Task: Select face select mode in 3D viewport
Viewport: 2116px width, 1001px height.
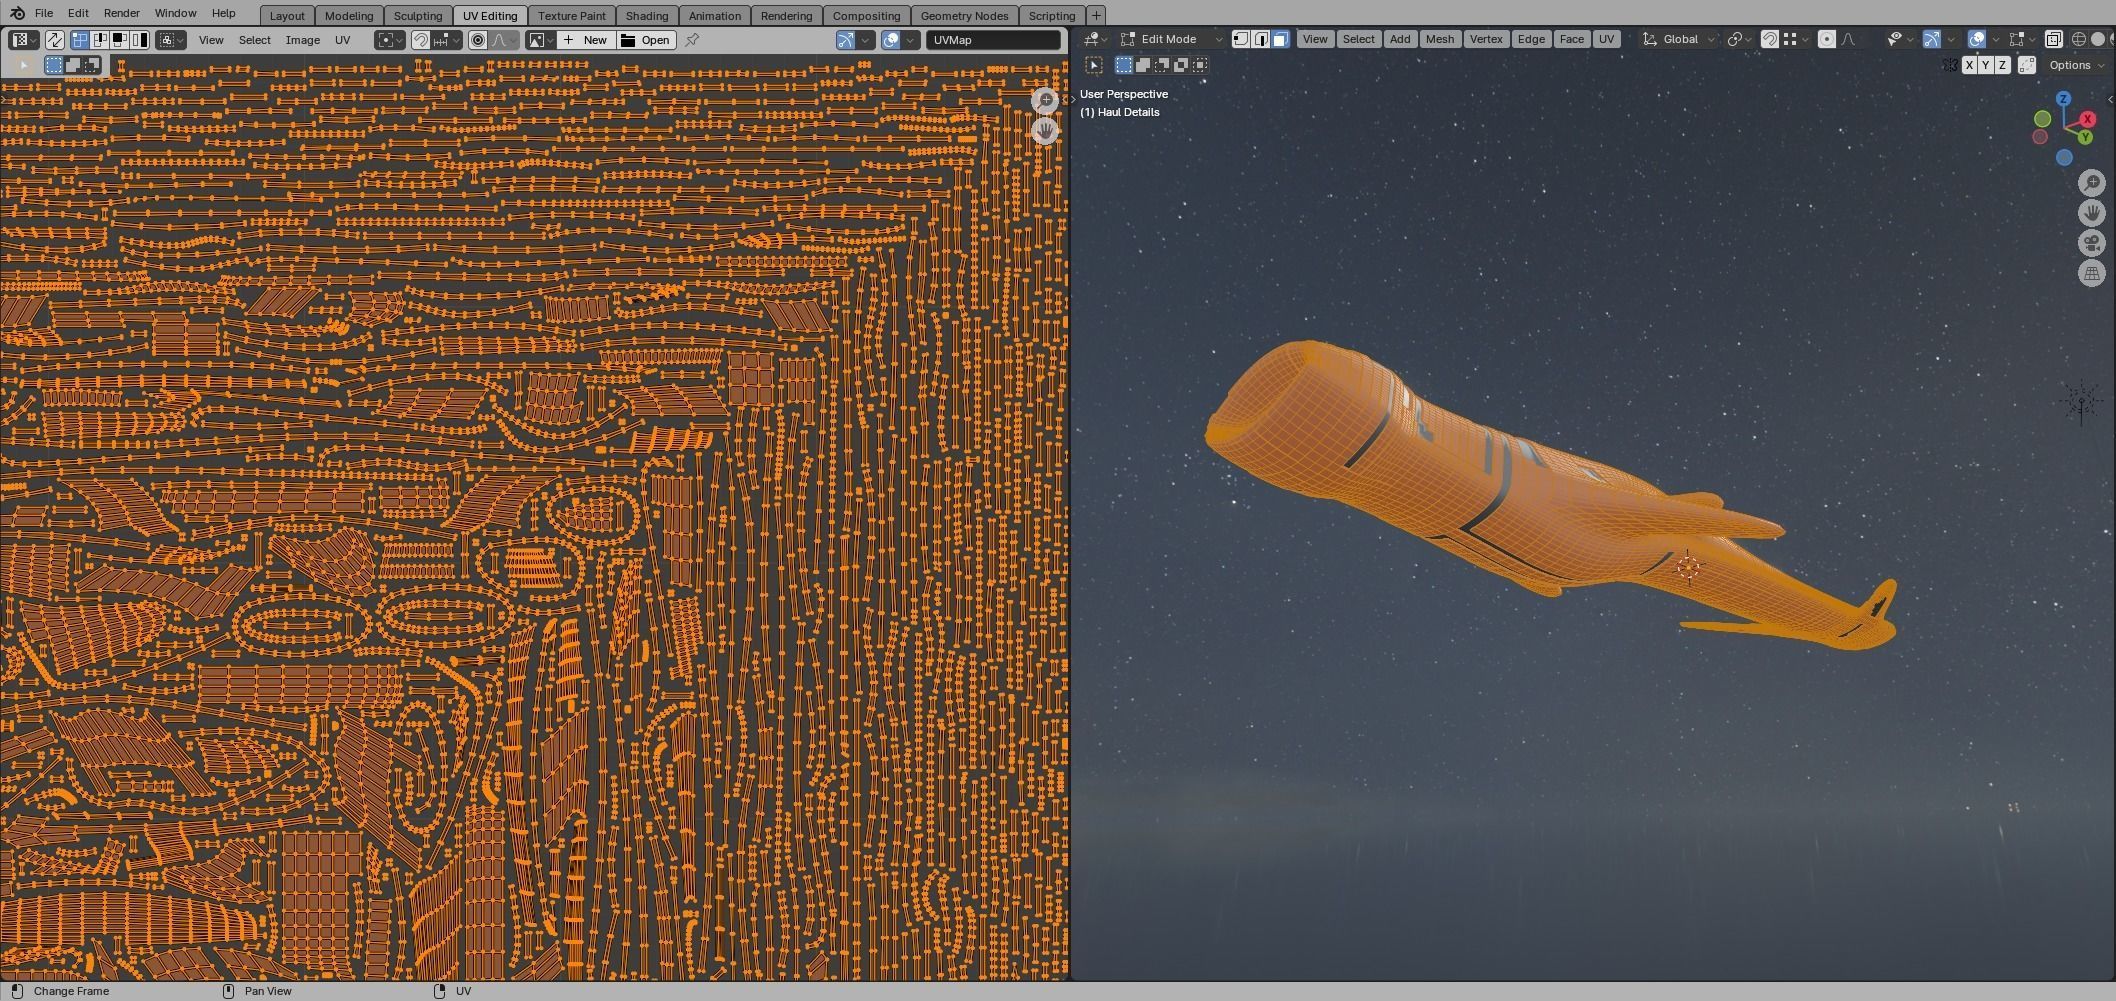Action: point(1280,39)
